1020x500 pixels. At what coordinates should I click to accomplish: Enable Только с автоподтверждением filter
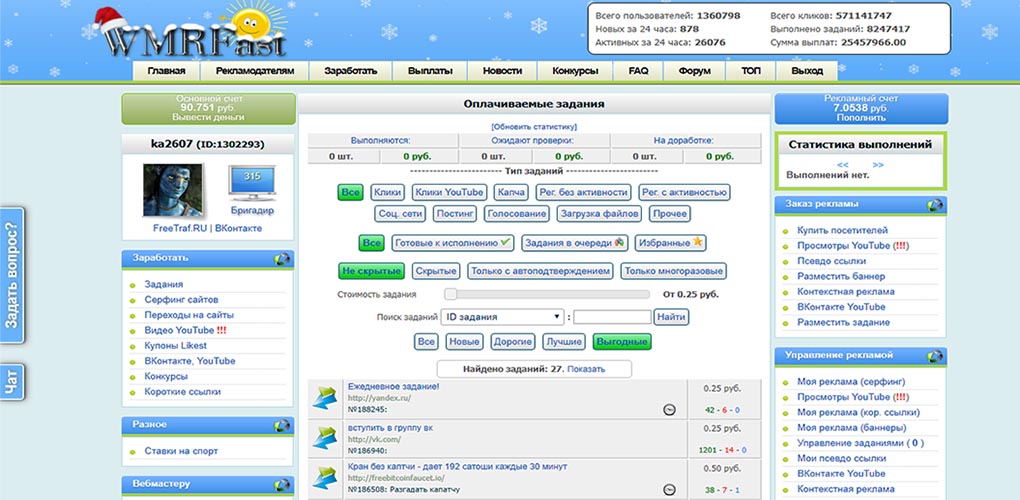click(x=541, y=271)
